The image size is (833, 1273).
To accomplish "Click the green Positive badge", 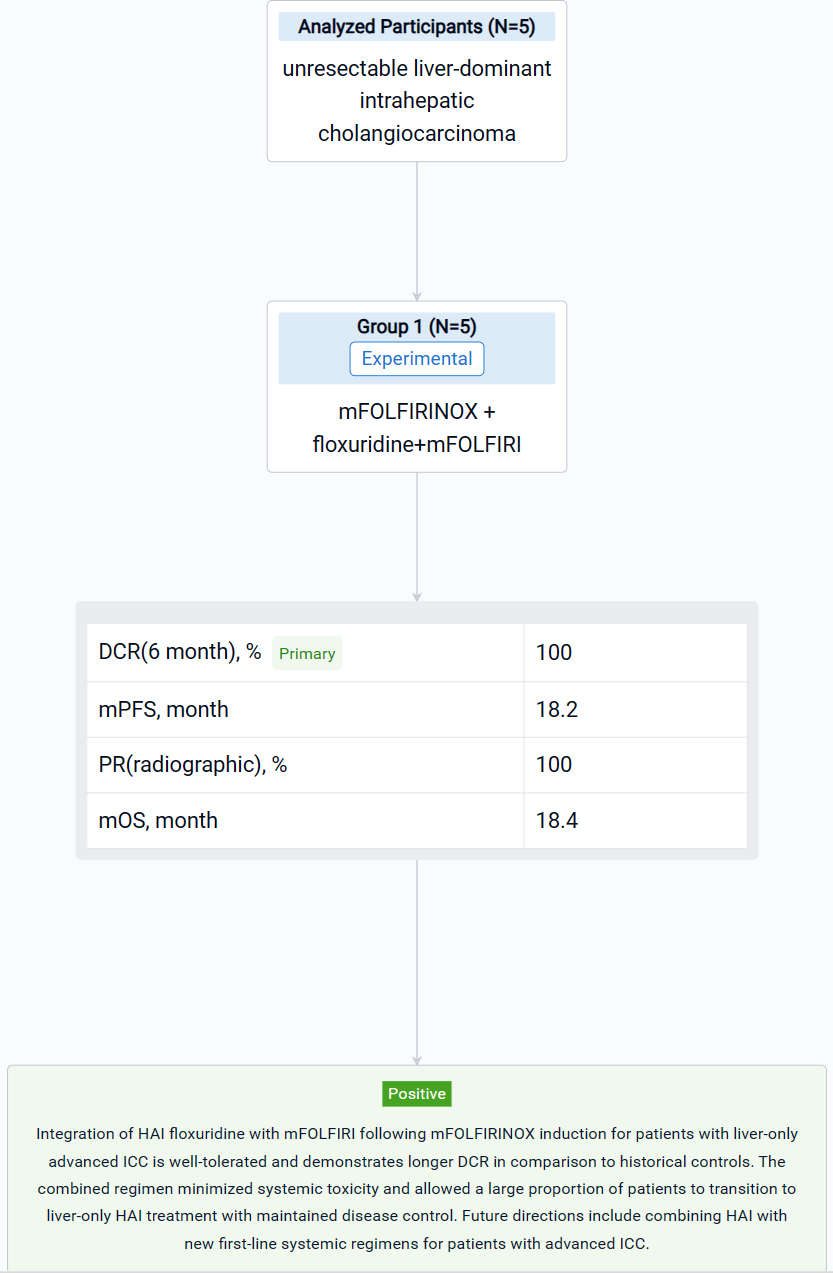I will click(417, 1094).
